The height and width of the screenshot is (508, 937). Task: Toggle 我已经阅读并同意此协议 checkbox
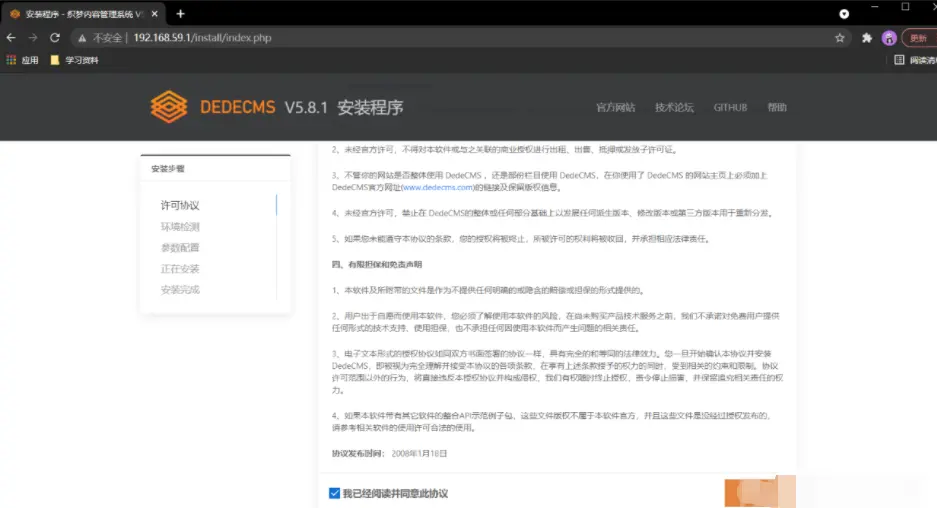pyautogui.click(x=335, y=493)
